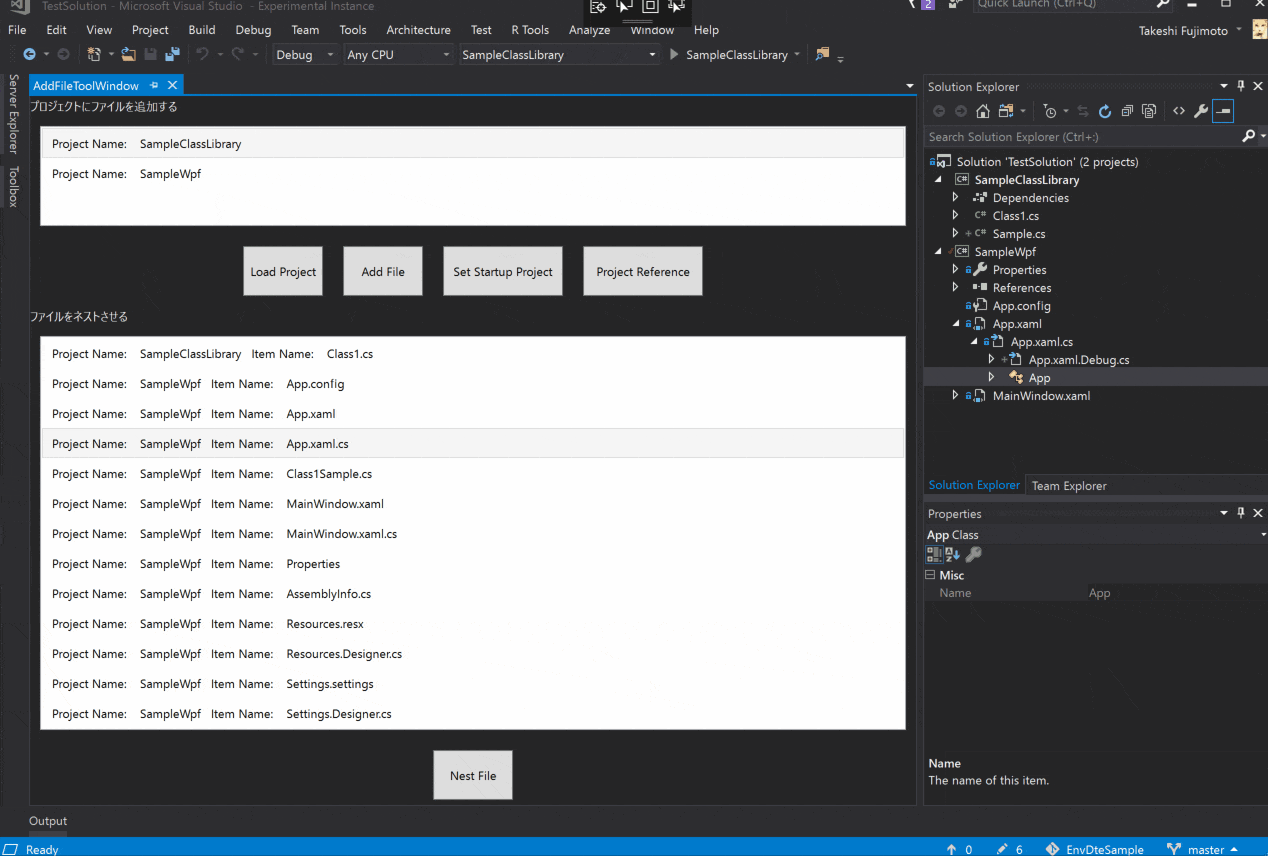This screenshot has width=1268, height=856.
Task: Select the Class1Sample.cs item row
Action: 472,474
